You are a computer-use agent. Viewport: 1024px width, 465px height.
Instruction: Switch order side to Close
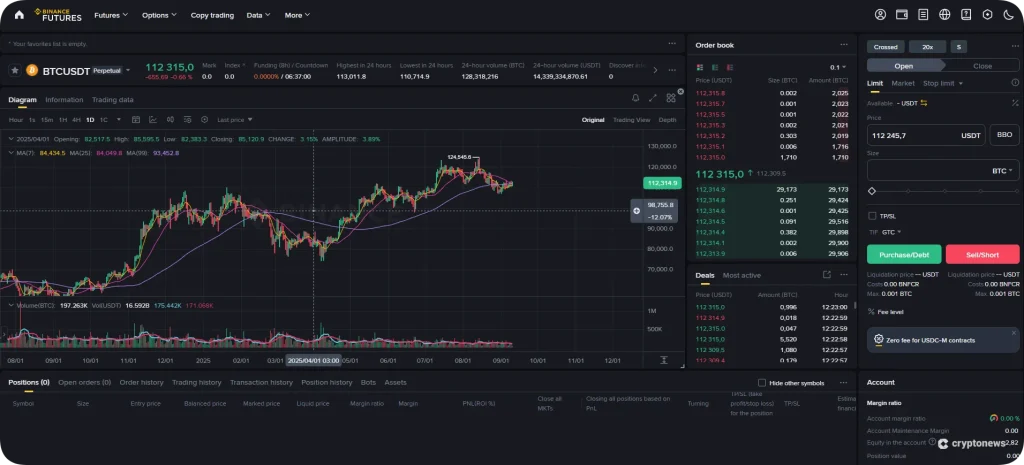click(x=981, y=65)
